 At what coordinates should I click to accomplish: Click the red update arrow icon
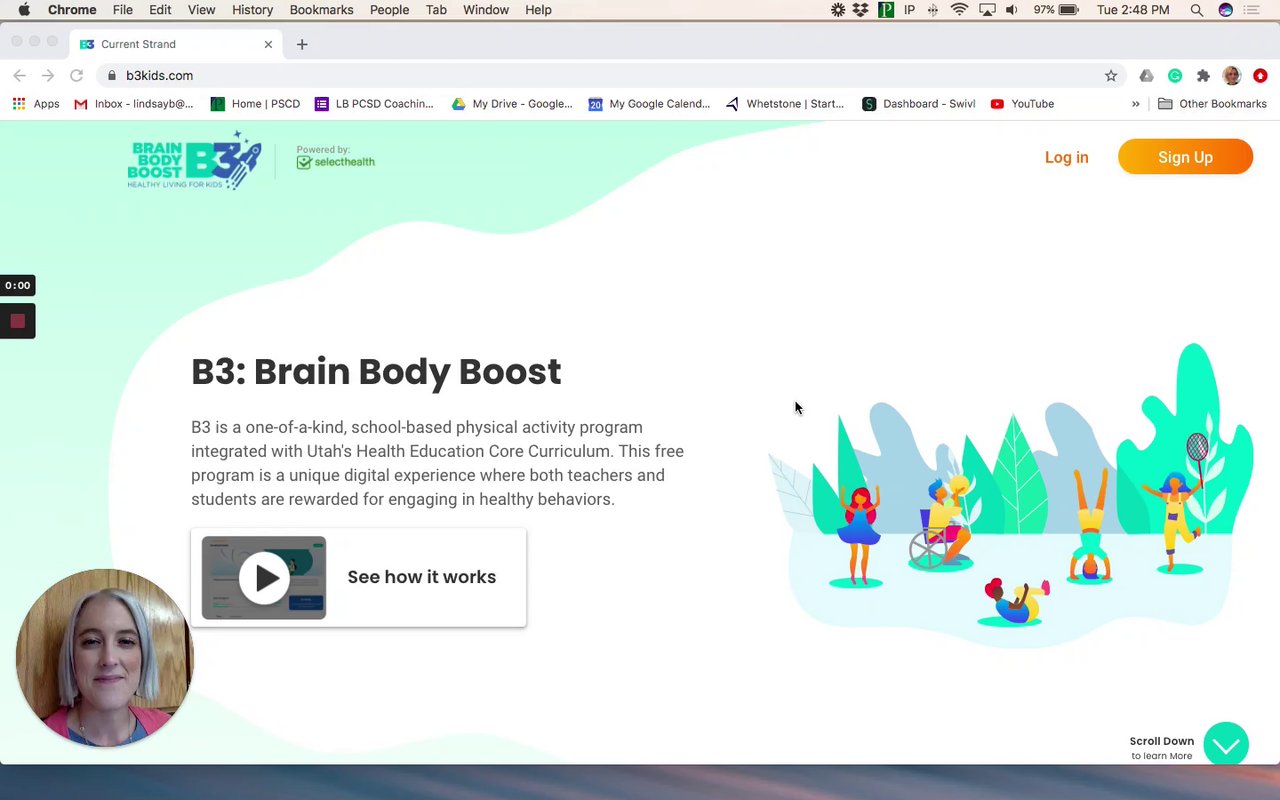[x=1260, y=75]
